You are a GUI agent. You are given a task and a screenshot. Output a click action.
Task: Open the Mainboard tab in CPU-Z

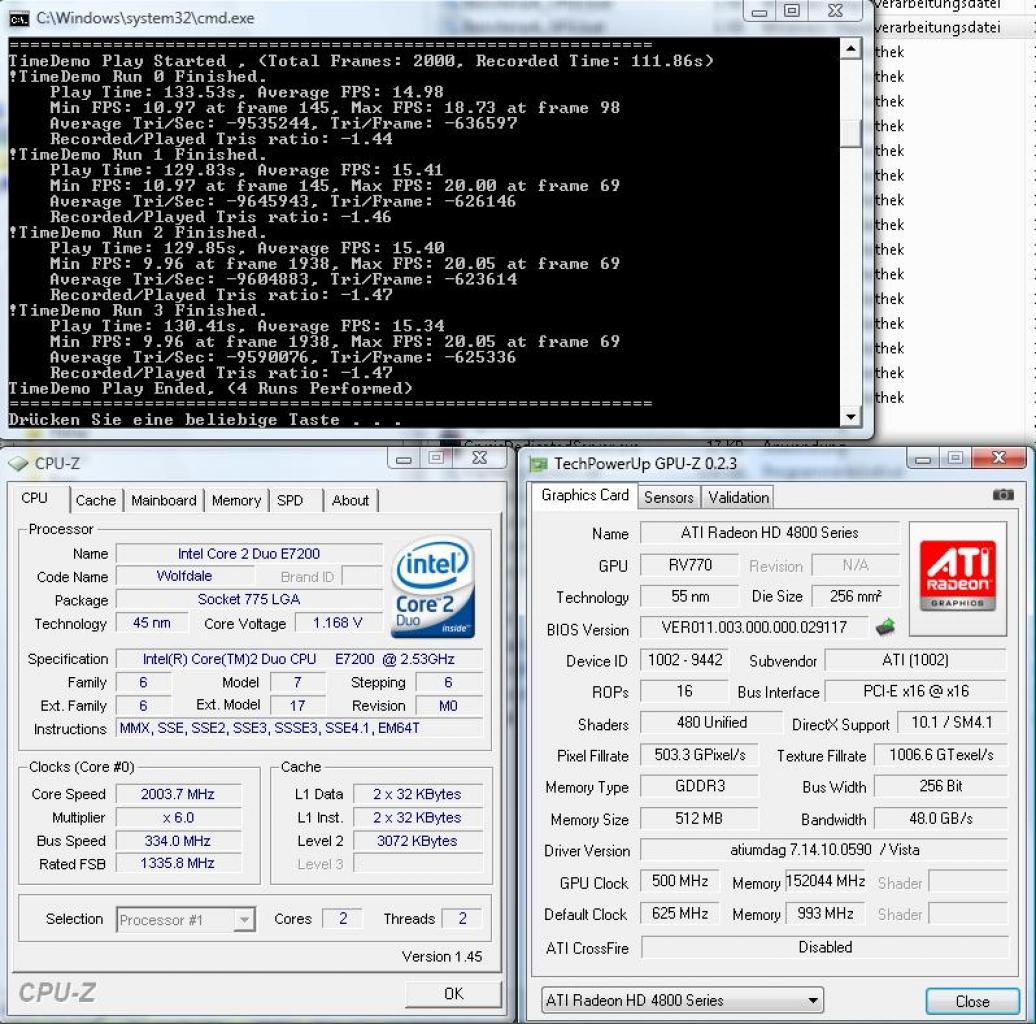coord(164,501)
